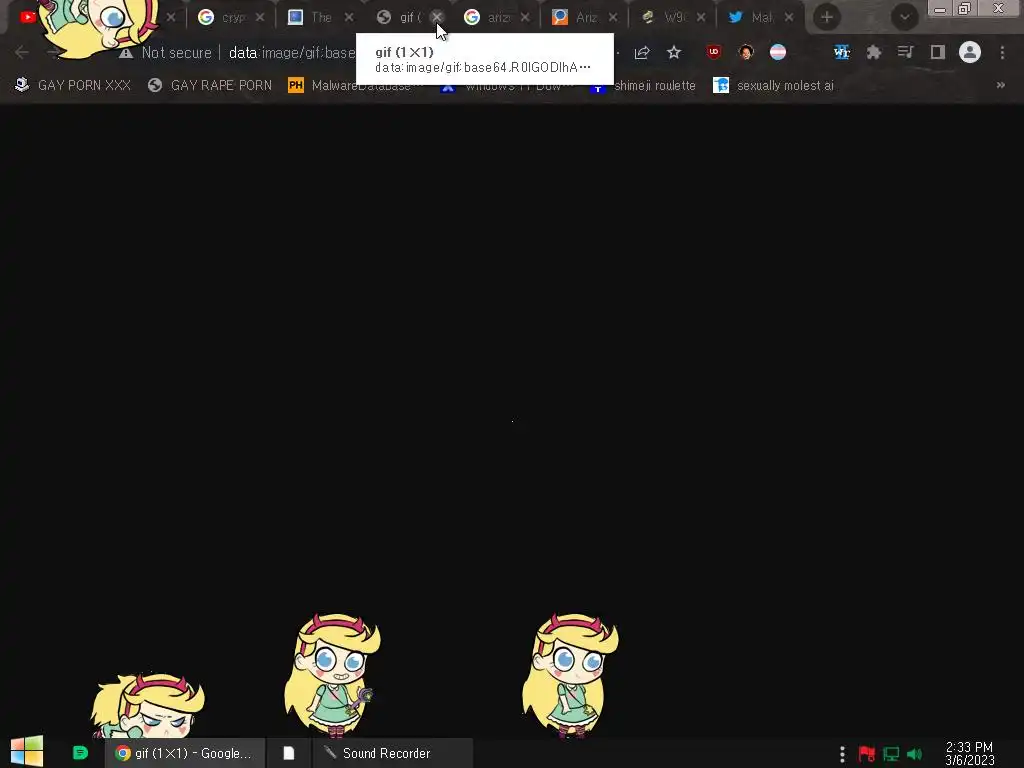This screenshot has height=768, width=1024.
Task: Go back with the back arrow
Action: tap(21, 52)
